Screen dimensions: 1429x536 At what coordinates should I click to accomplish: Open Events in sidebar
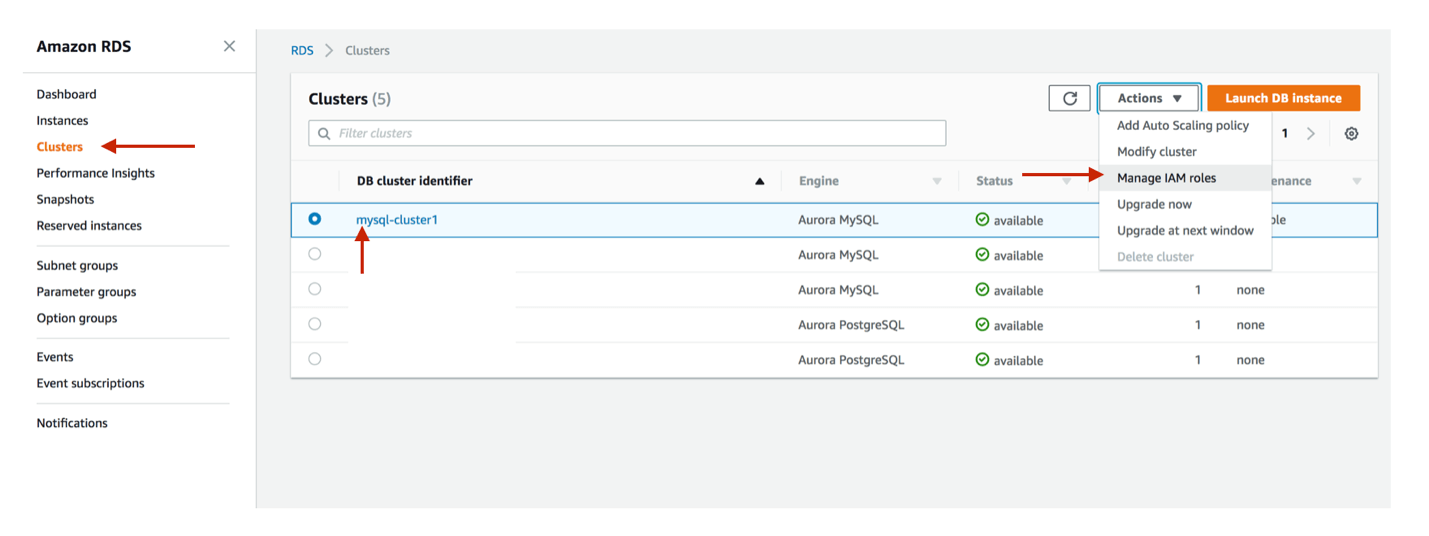[55, 357]
